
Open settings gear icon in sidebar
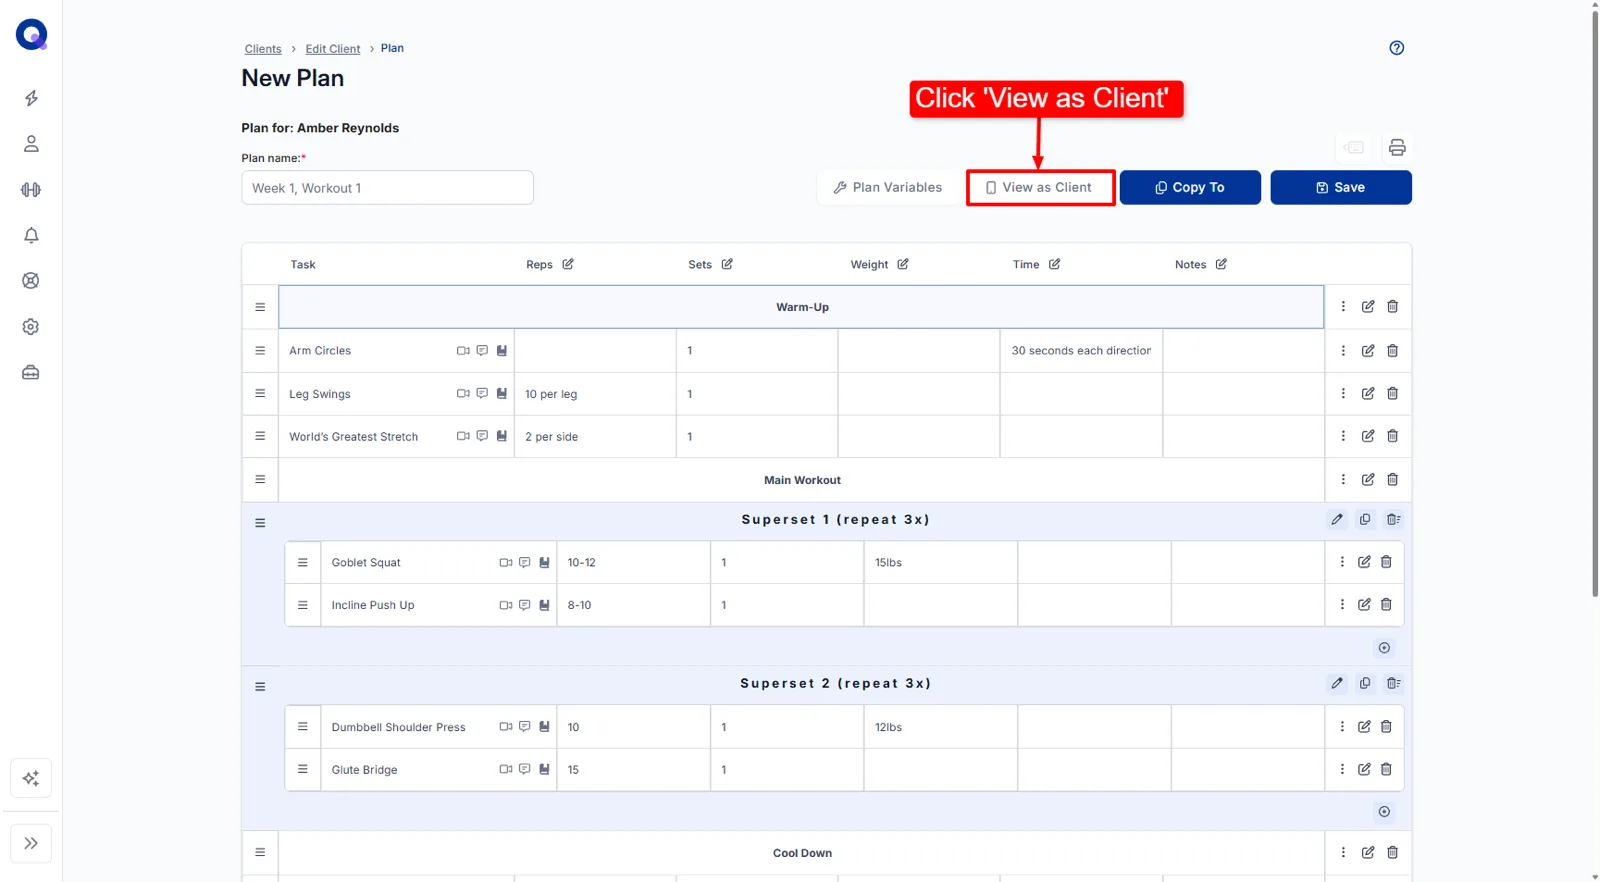[31, 327]
